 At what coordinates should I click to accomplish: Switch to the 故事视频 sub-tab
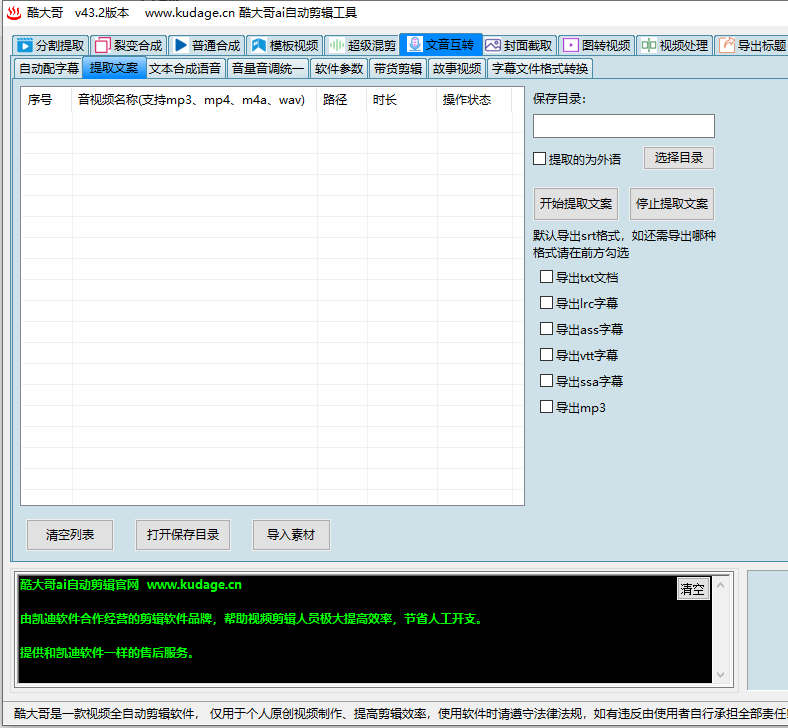pos(457,69)
